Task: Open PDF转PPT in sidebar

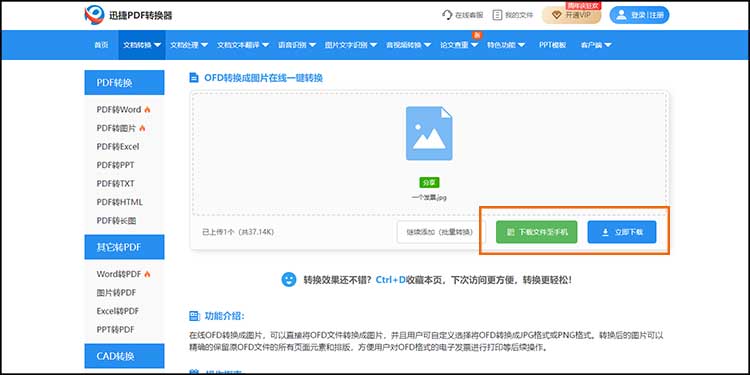Action: click(115, 165)
